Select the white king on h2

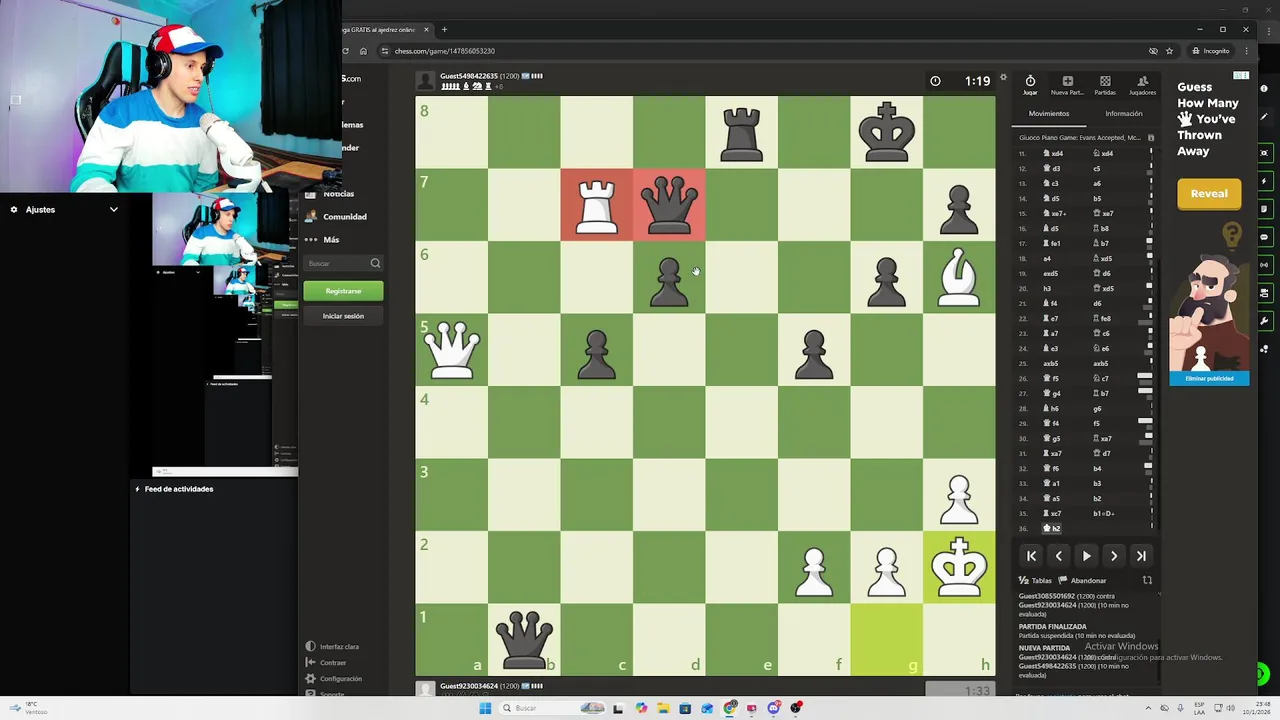[959, 567]
